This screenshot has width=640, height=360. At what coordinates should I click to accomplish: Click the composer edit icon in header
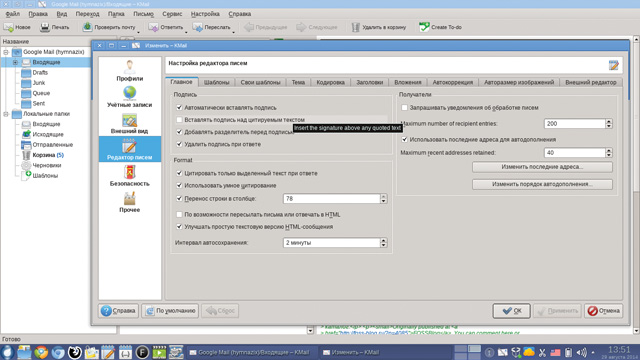coord(613,64)
